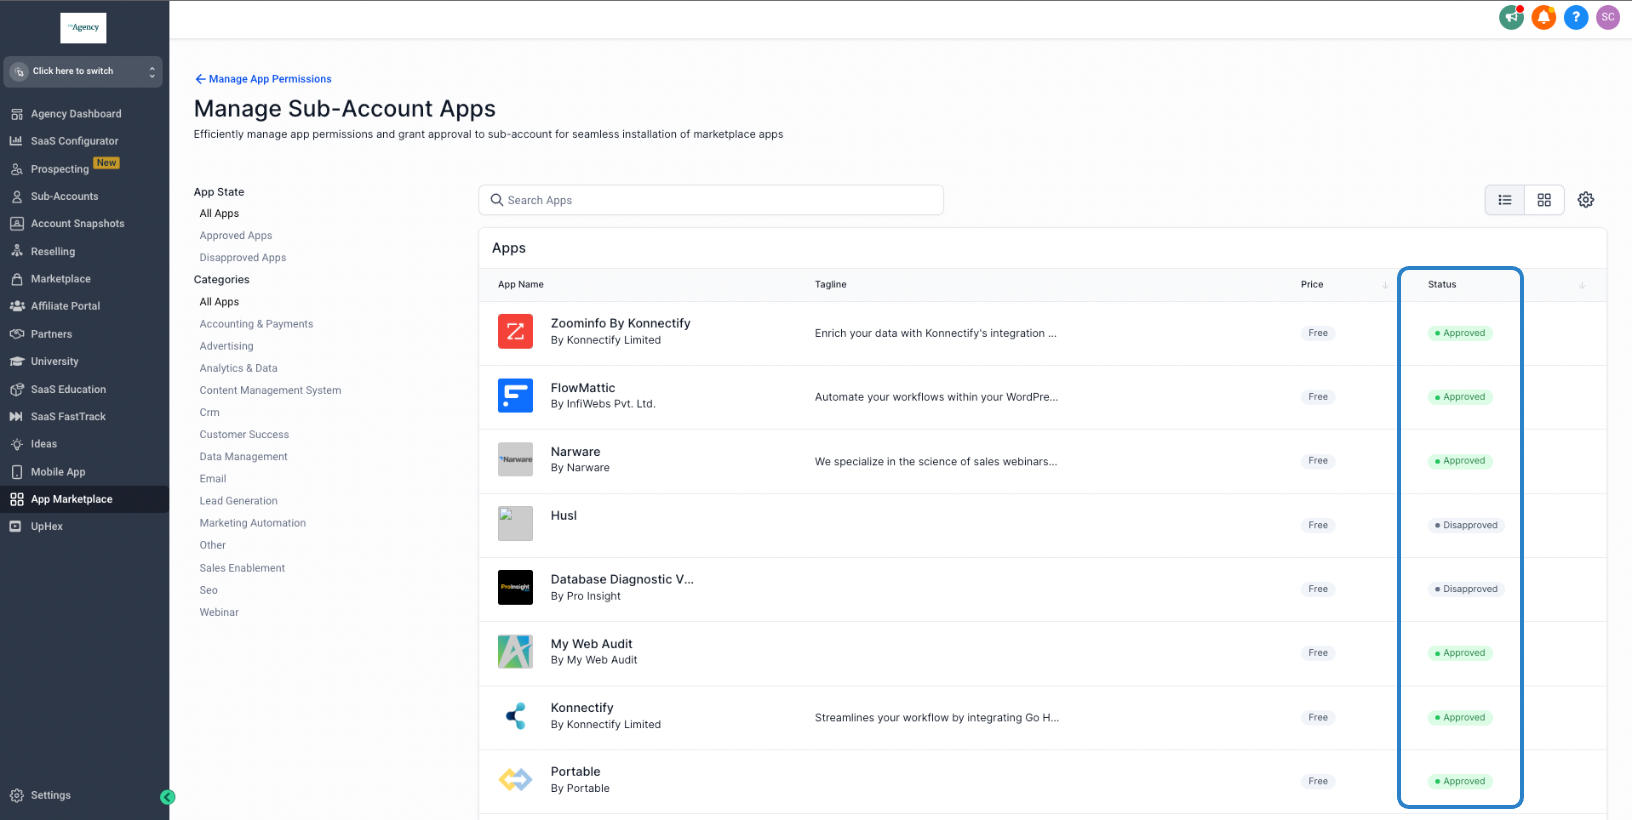Click the My Web Audit app icon
The image size is (1632, 820).
tap(515, 651)
